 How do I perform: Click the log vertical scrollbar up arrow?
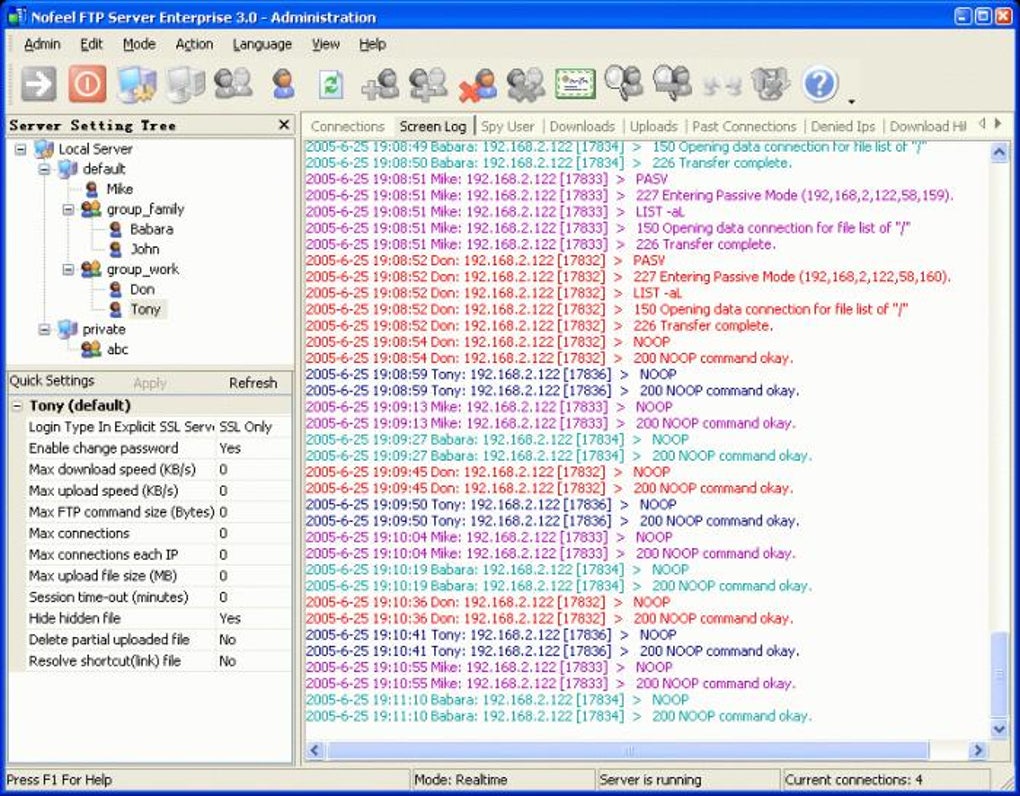coord(999,153)
